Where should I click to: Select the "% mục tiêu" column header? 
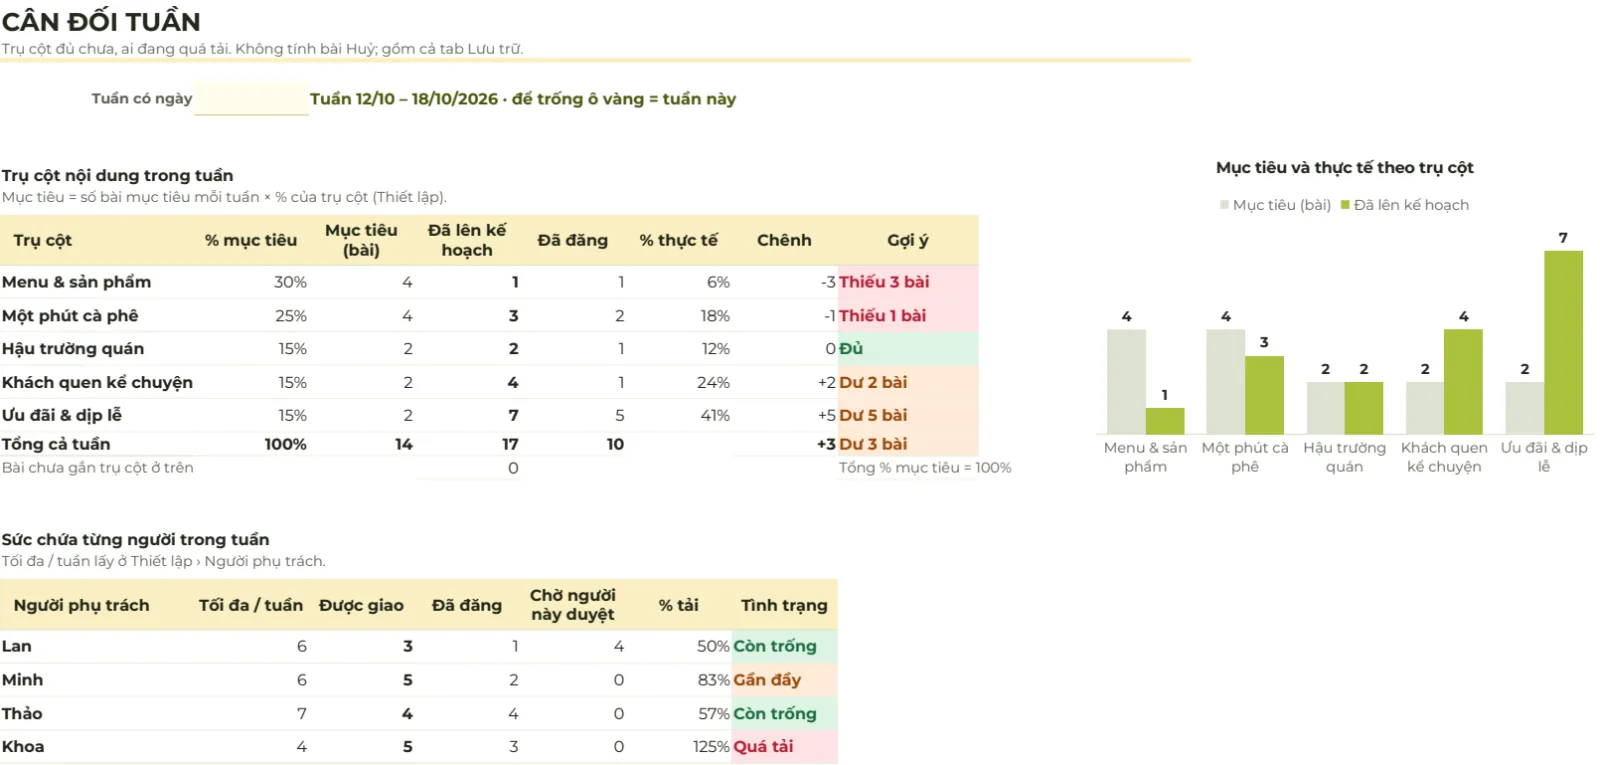[251, 240]
